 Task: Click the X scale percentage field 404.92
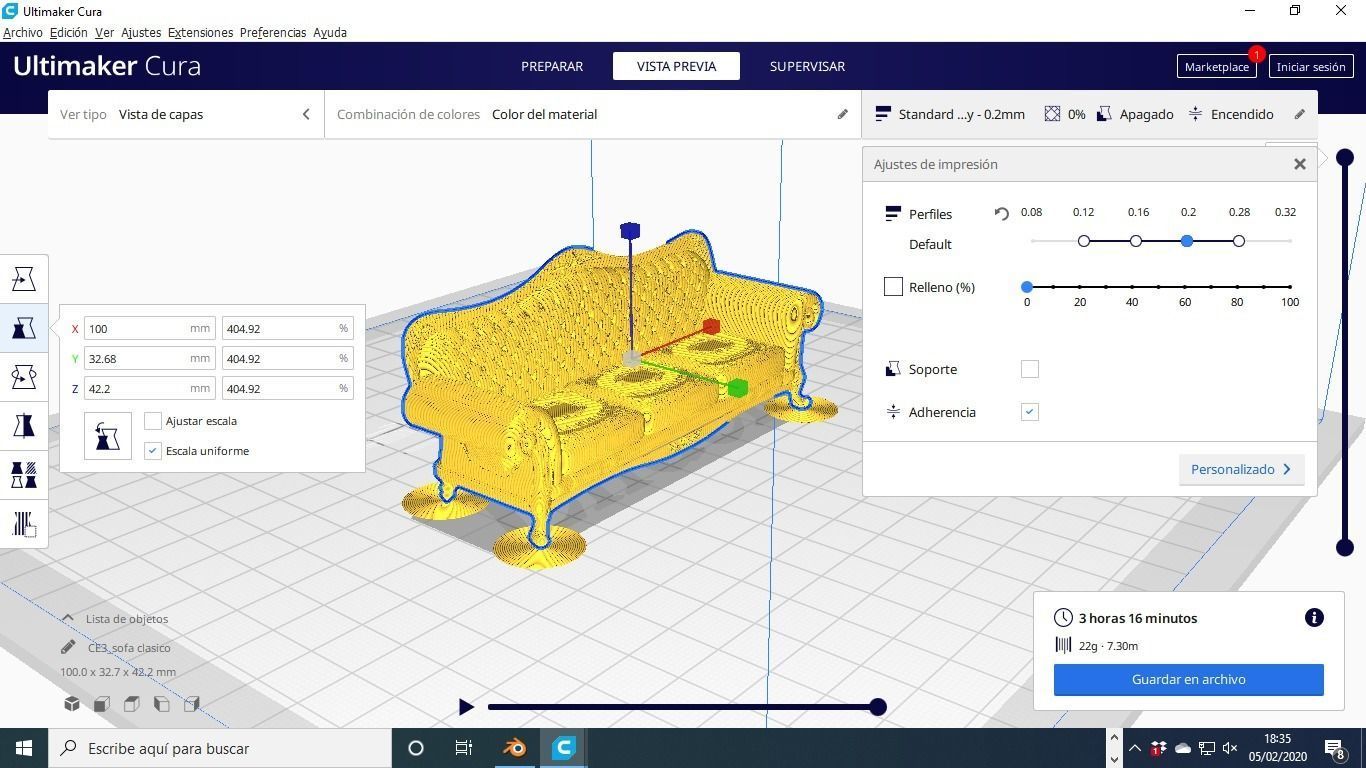pyautogui.click(x=288, y=328)
